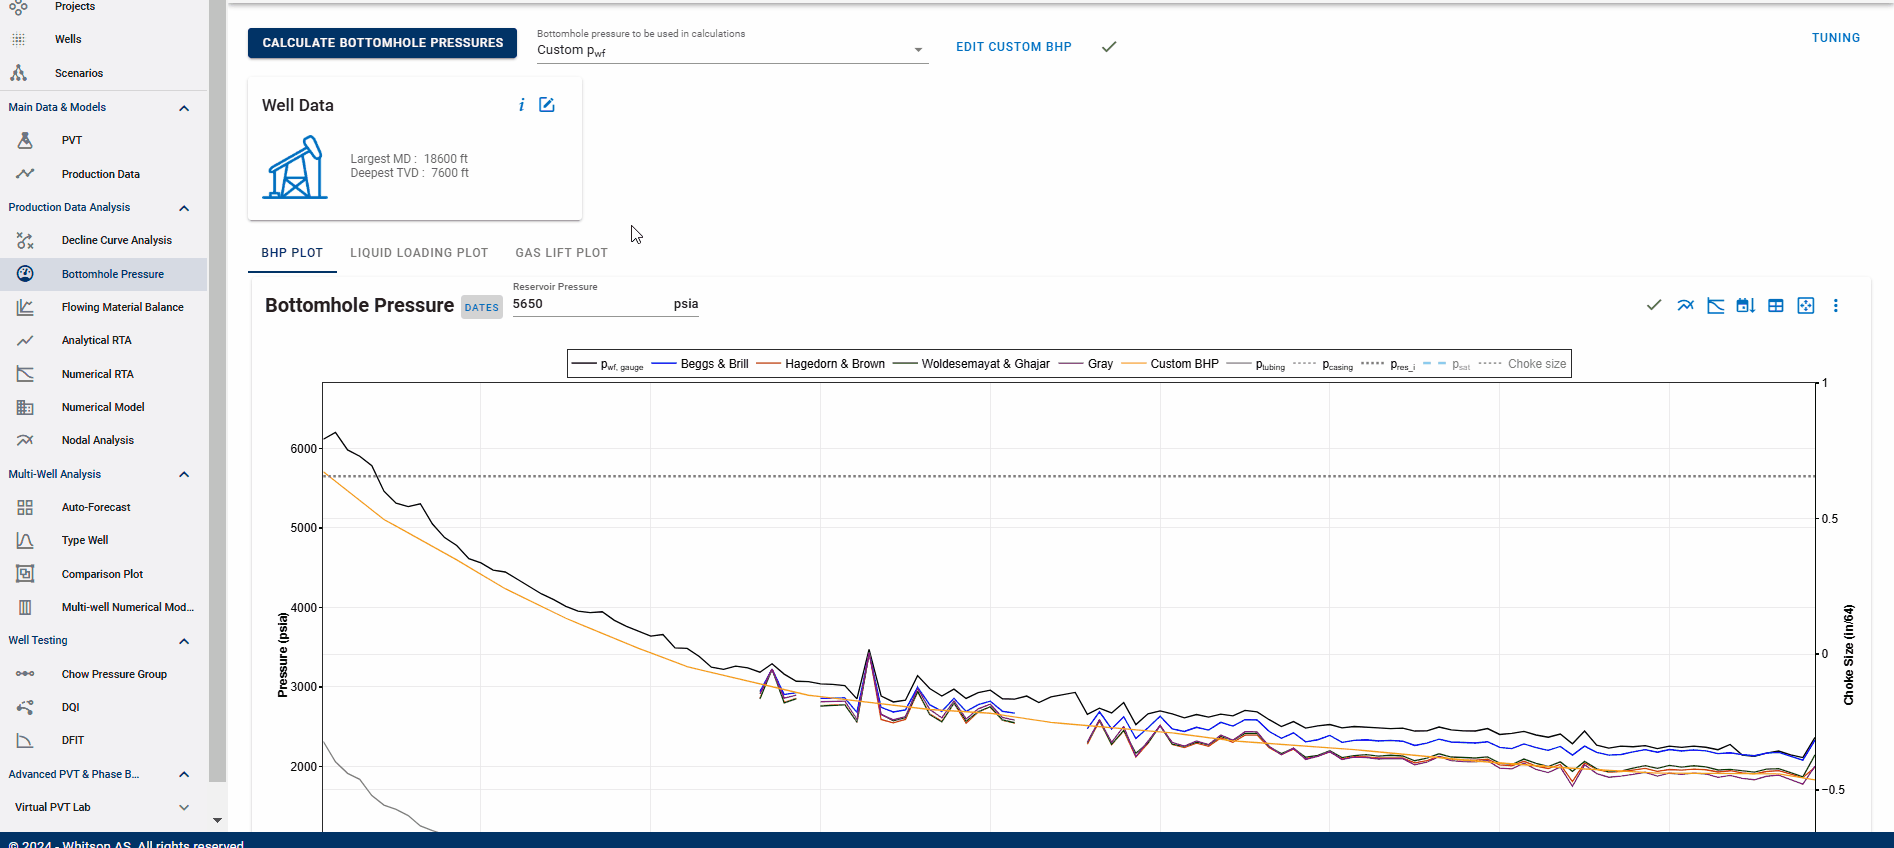Click the Auto-Forecast icon
The height and width of the screenshot is (848, 1894).
pyautogui.click(x=25, y=507)
